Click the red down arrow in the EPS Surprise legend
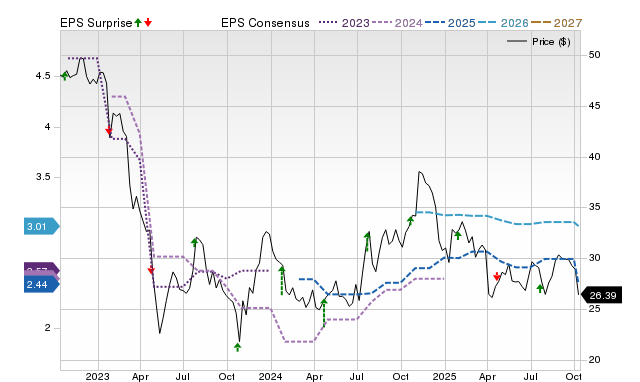Image resolution: width=640 pixels, height=382 pixels. pos(148,22)
